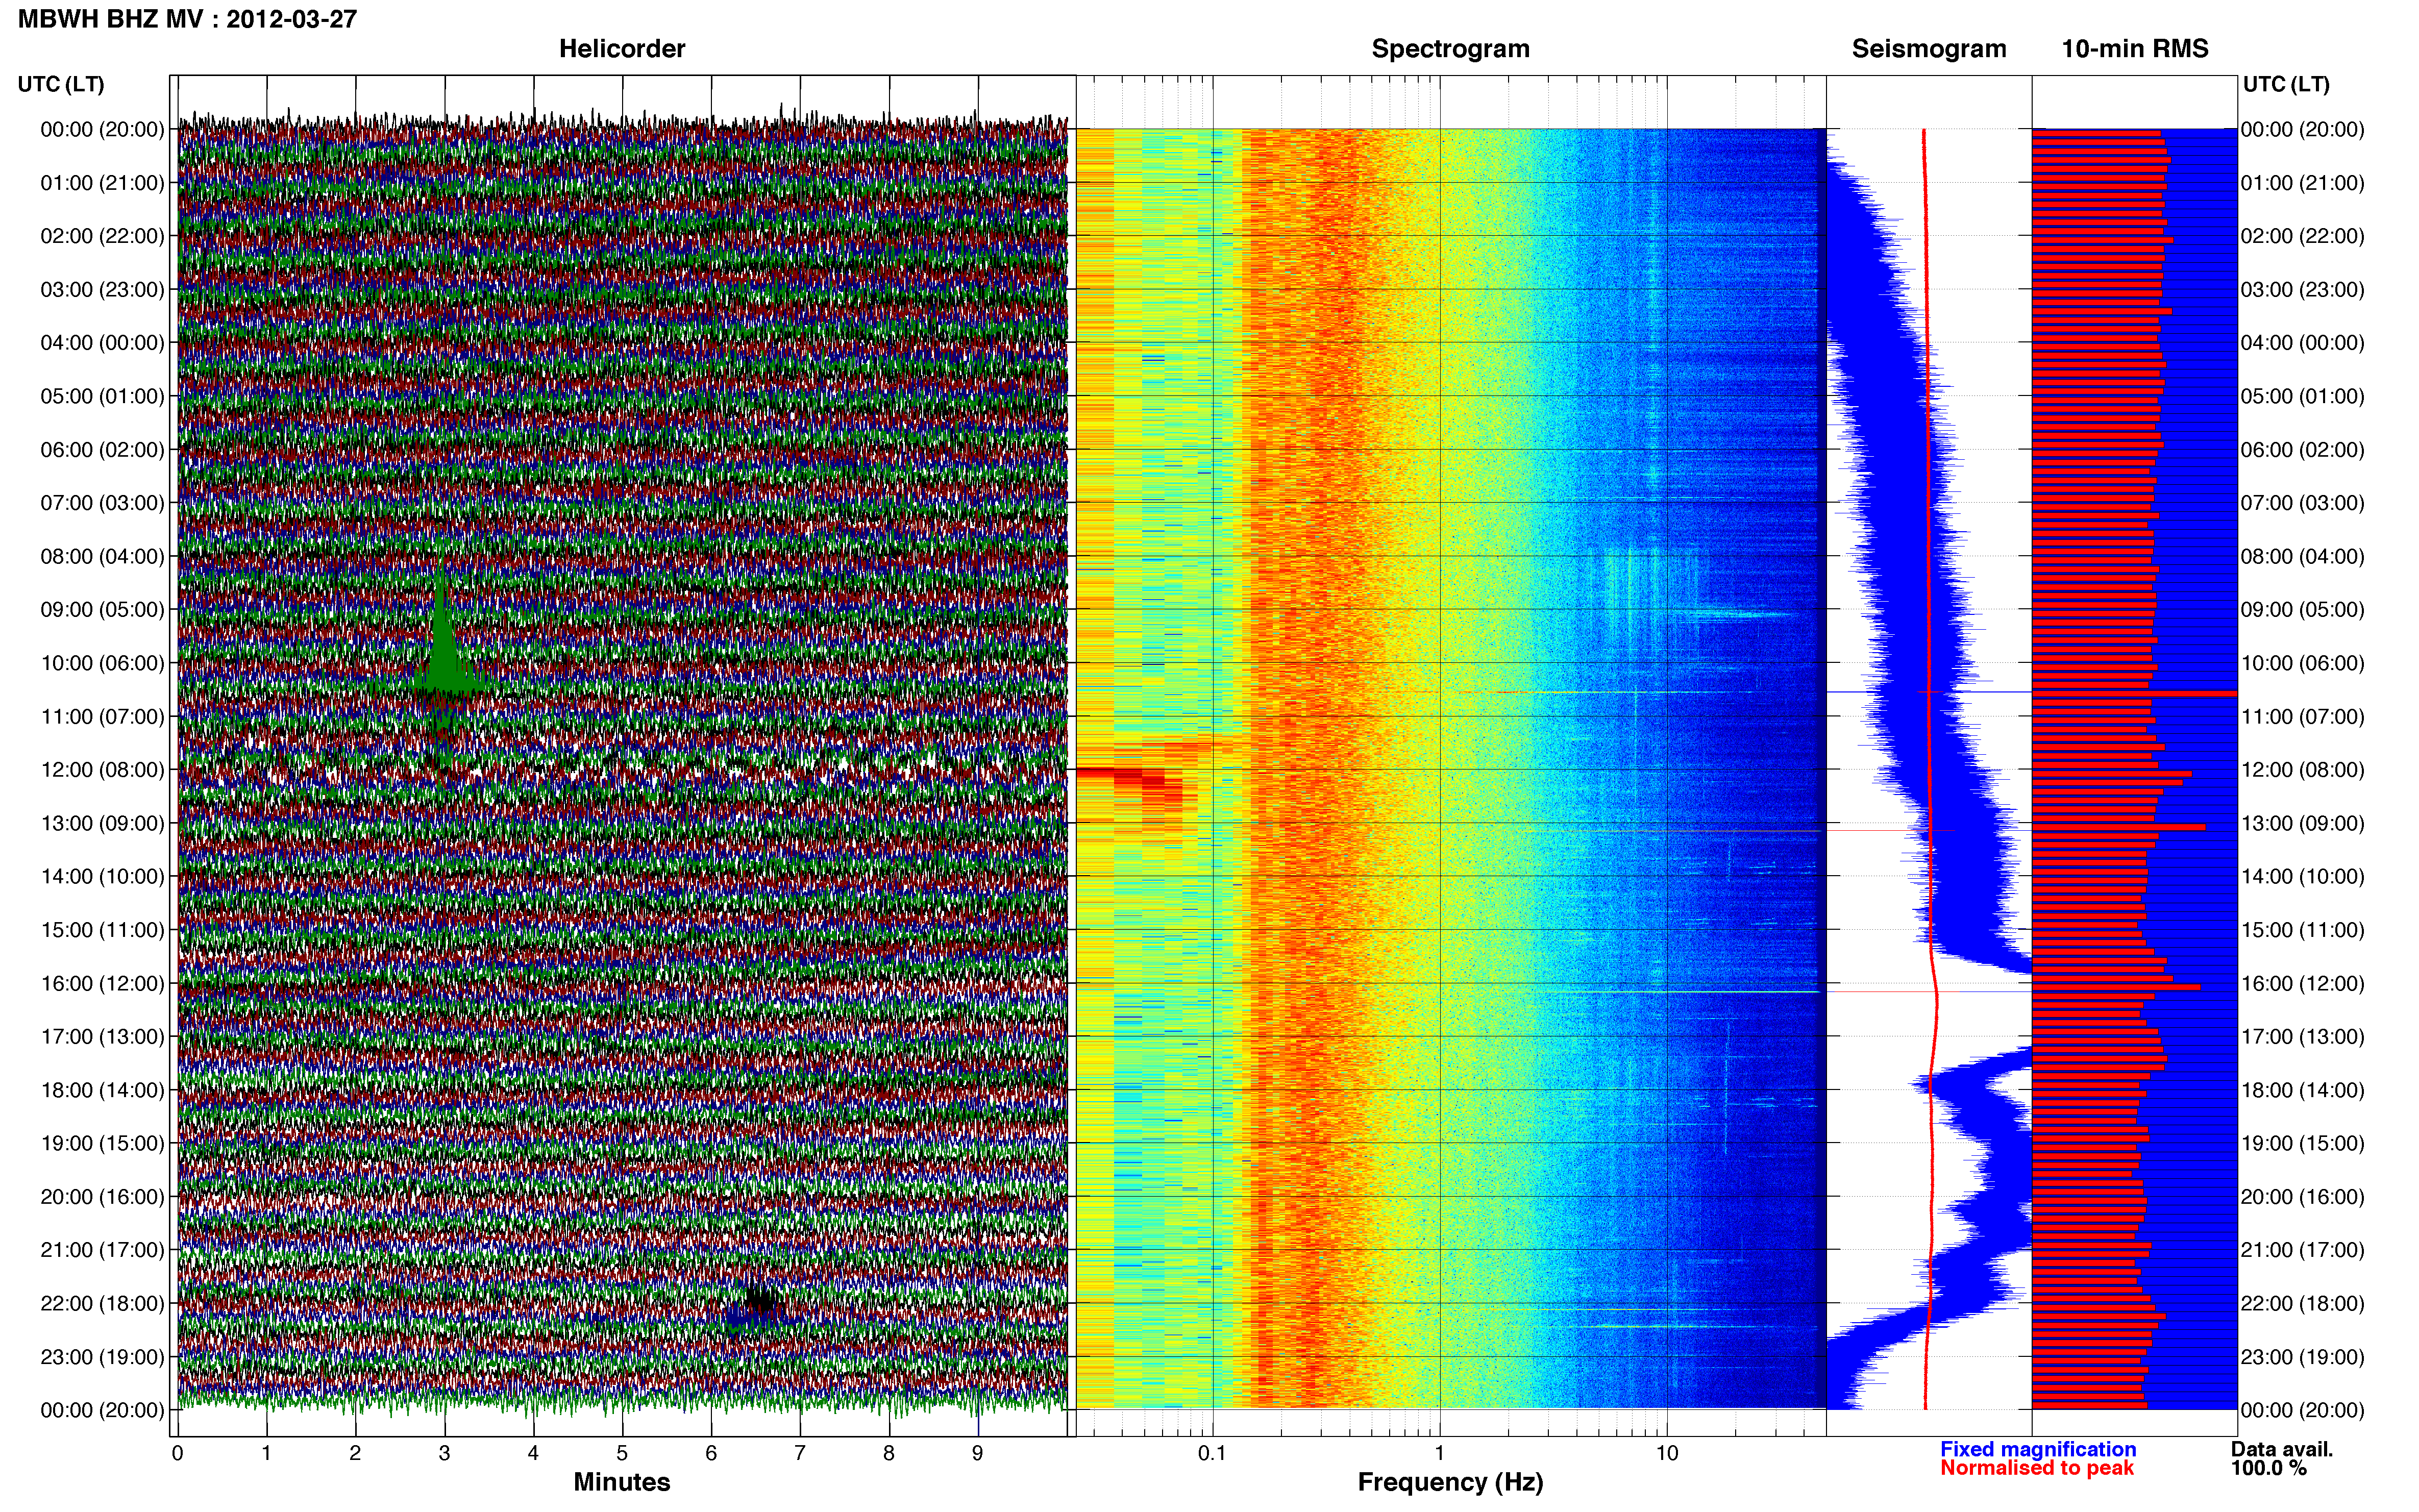Click left time label 02:00 (22:00)
The width and height of the screenshot is (2419, 1512).
click(x=102, y=236)
